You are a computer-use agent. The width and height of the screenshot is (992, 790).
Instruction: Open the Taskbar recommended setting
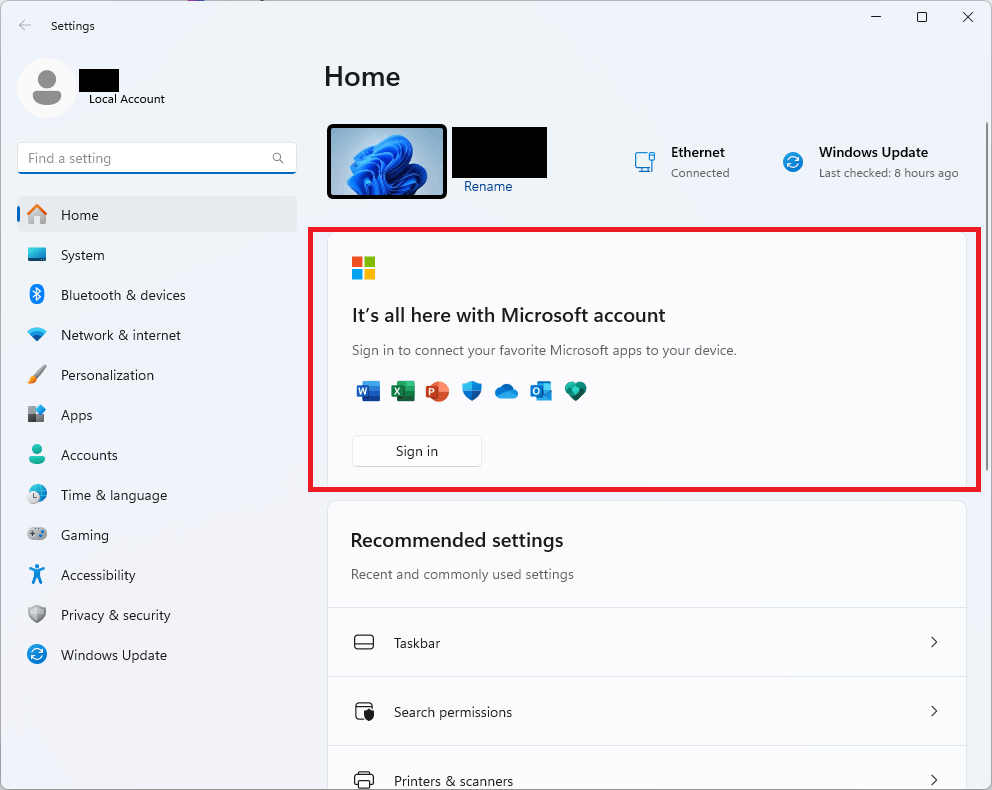(647, 642)
